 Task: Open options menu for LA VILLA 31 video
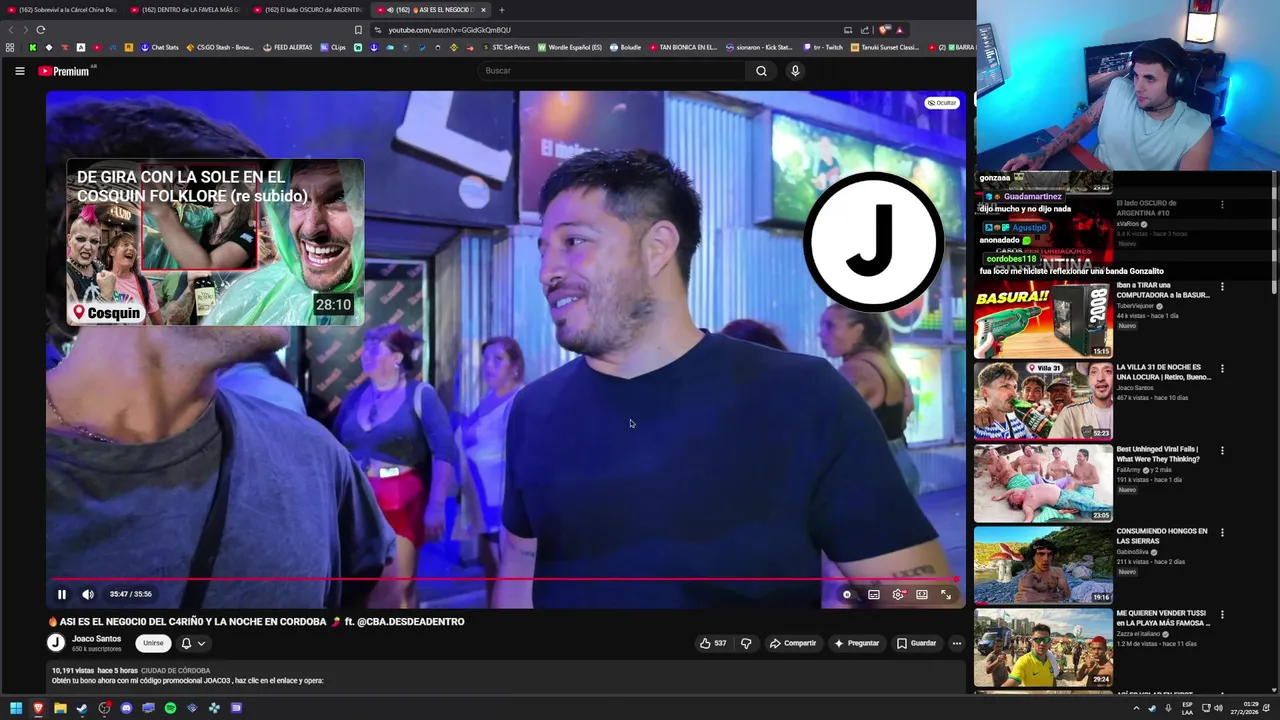[x=1222, y=368]
